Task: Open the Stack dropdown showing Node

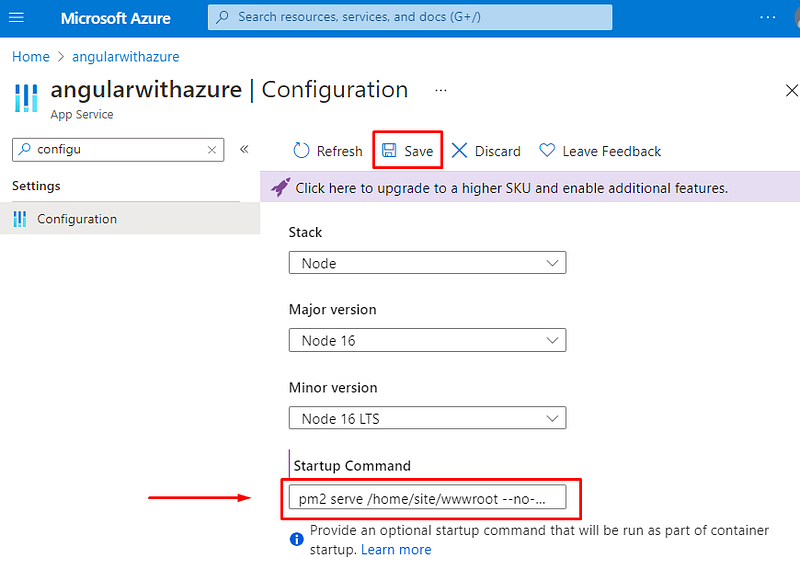Action: point(428,263)
